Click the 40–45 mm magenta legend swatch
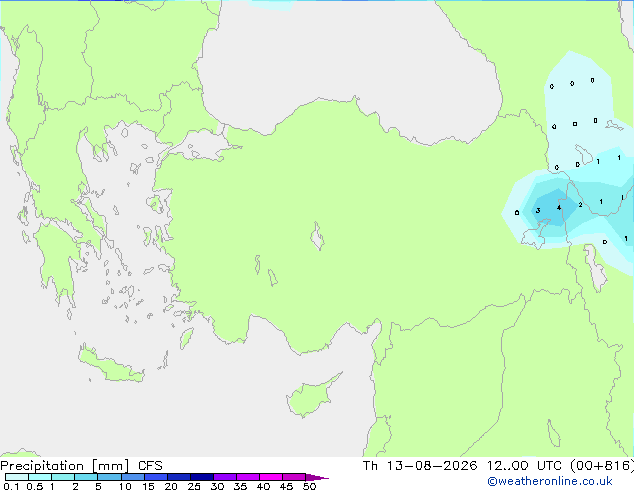 tap(271, 477)
